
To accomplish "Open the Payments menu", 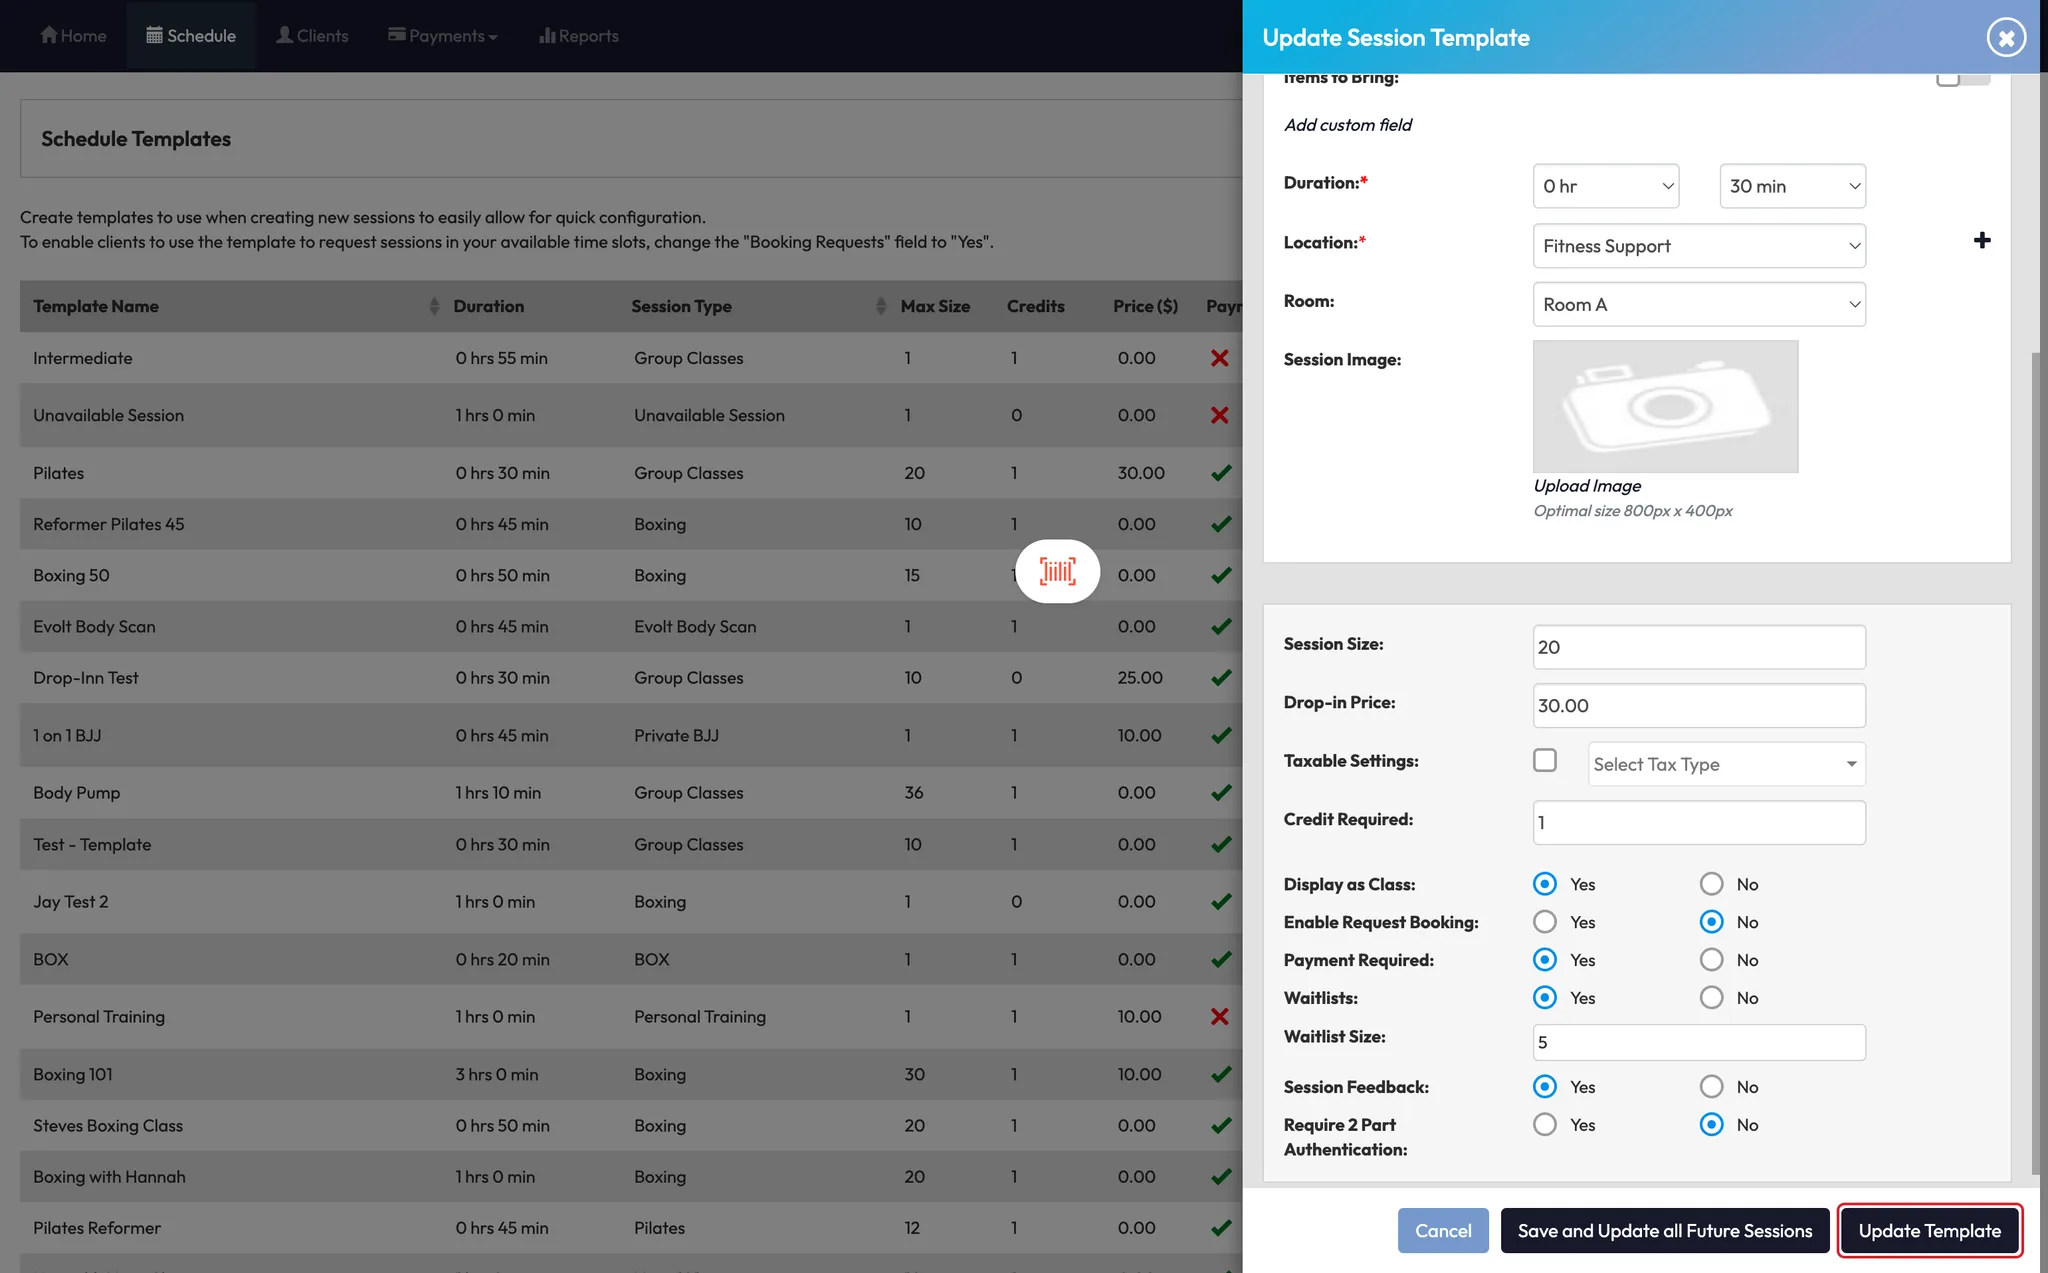I will (442, 36).
